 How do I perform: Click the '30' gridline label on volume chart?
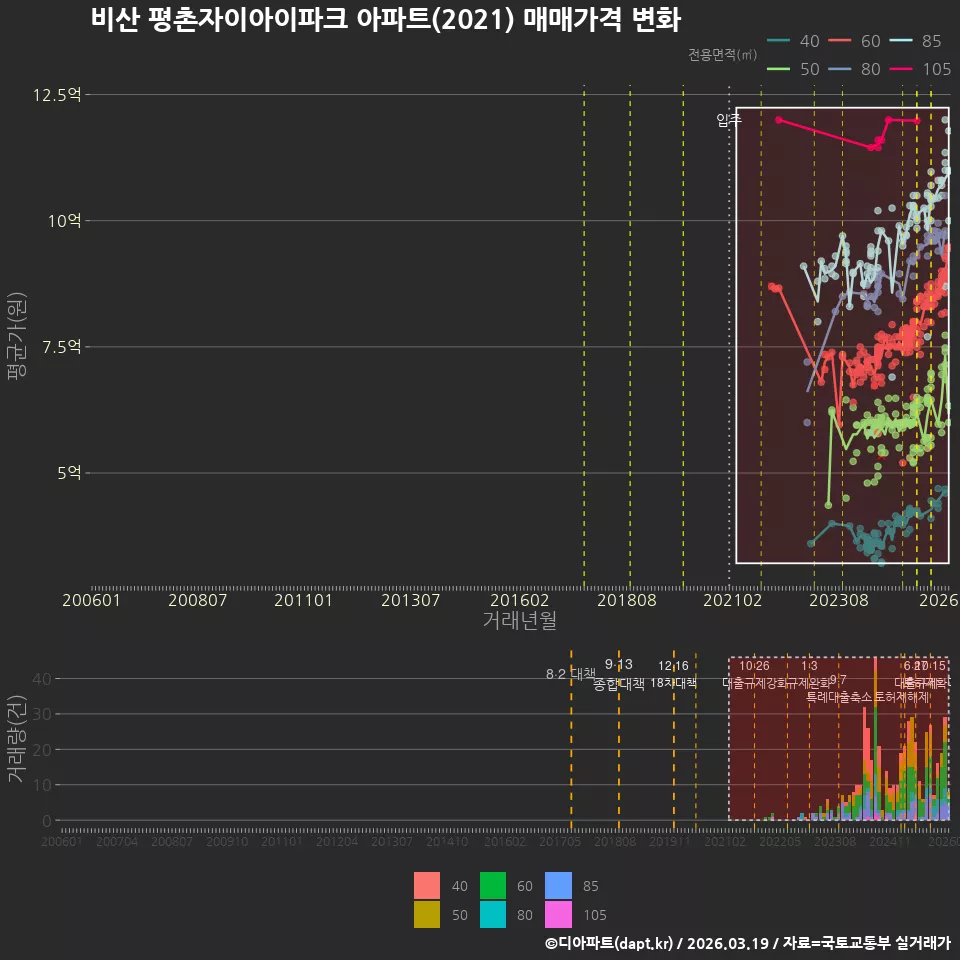tap(42, 714)
